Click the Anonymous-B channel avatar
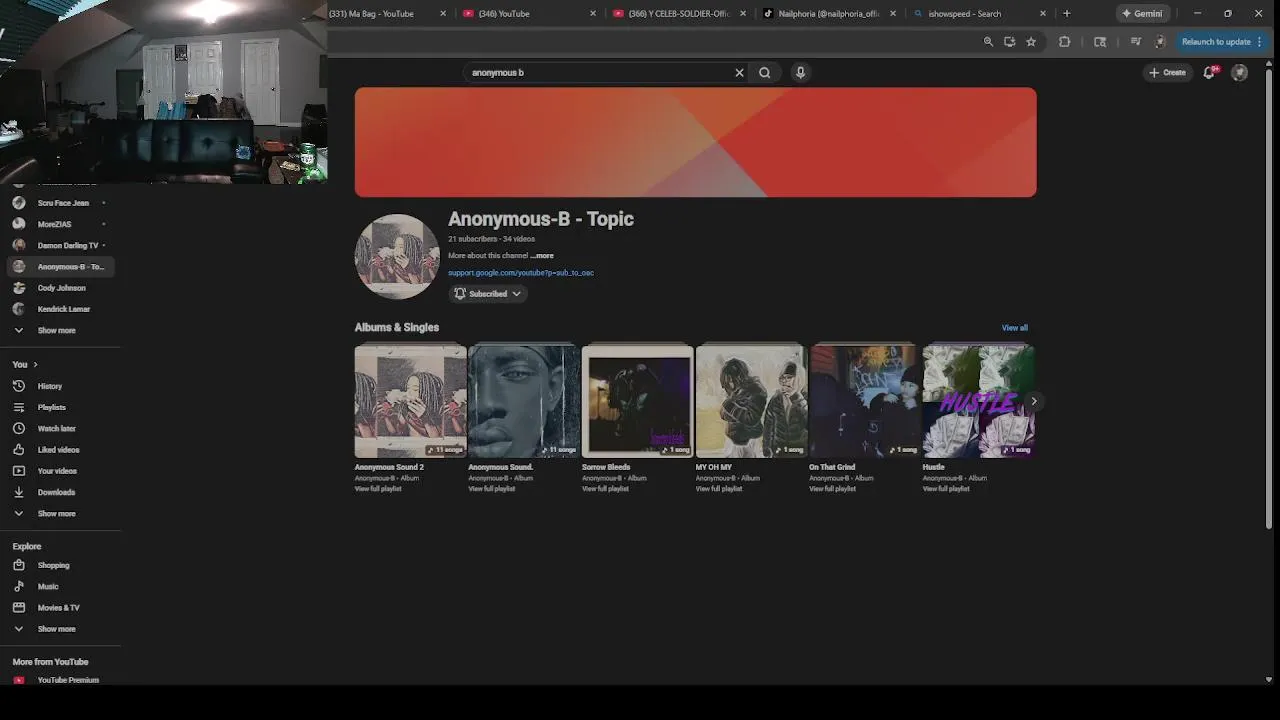Image resolution: width=1280 pixels, height=720 pixels. point(397,256)
